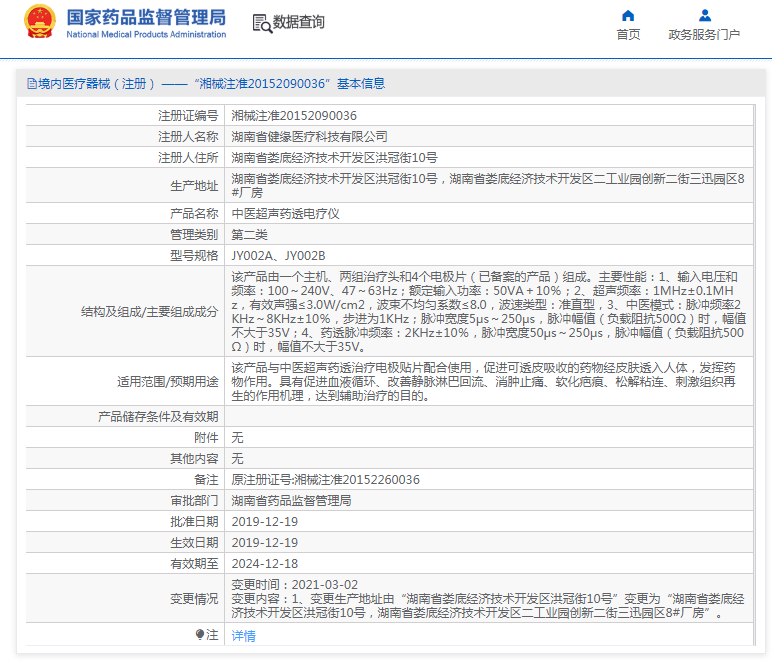The height and width of the screenshot is (662, 772).
Task: Click 国家药品监督管理局 site title
Action: pos(146,17)
